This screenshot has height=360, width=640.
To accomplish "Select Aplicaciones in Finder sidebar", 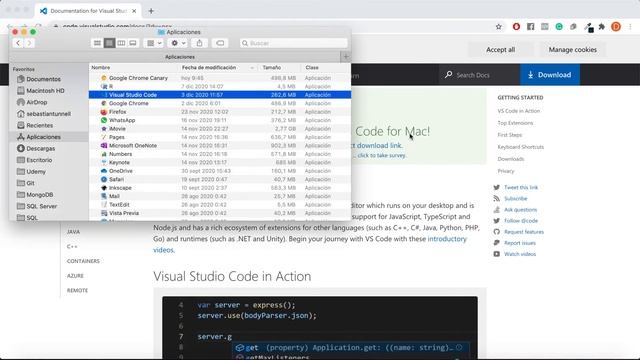I will point(49,137).
